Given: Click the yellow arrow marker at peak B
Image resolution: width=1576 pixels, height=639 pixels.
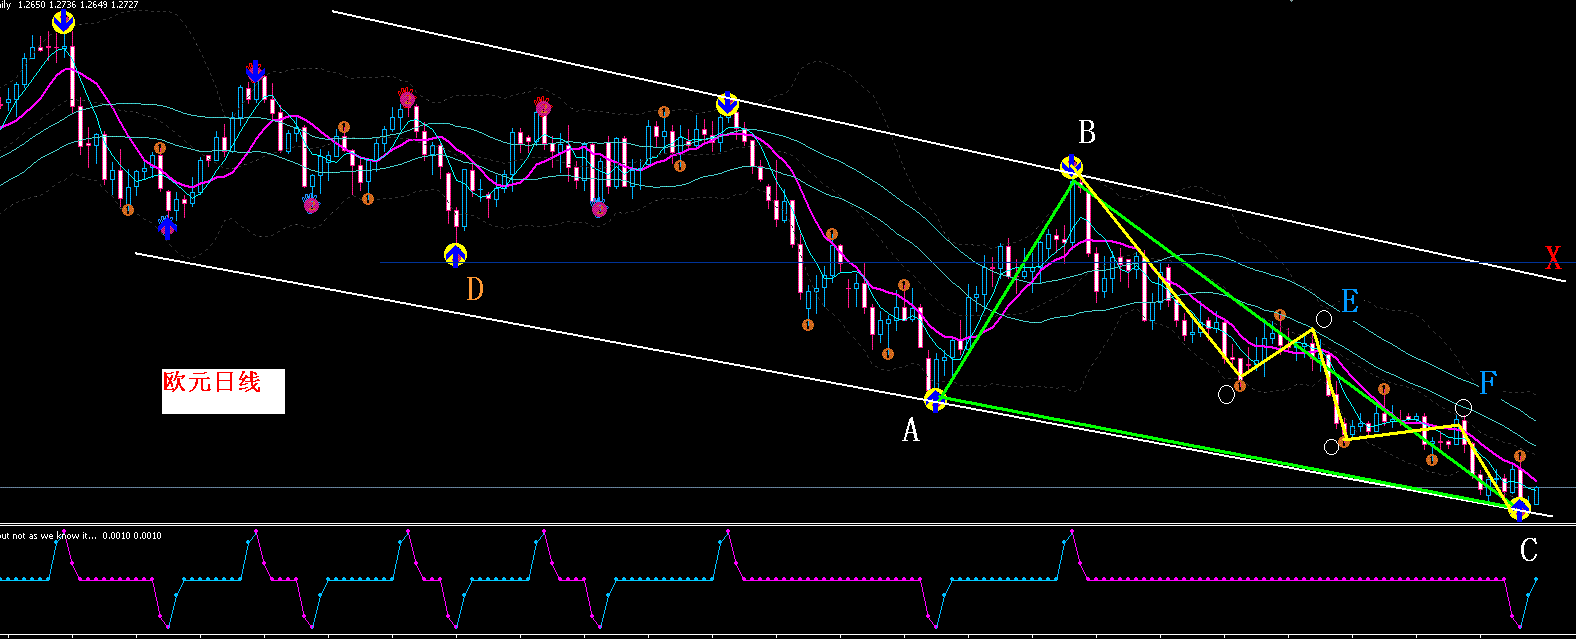Looking at the screenshot, I should tap(1072, 167).
